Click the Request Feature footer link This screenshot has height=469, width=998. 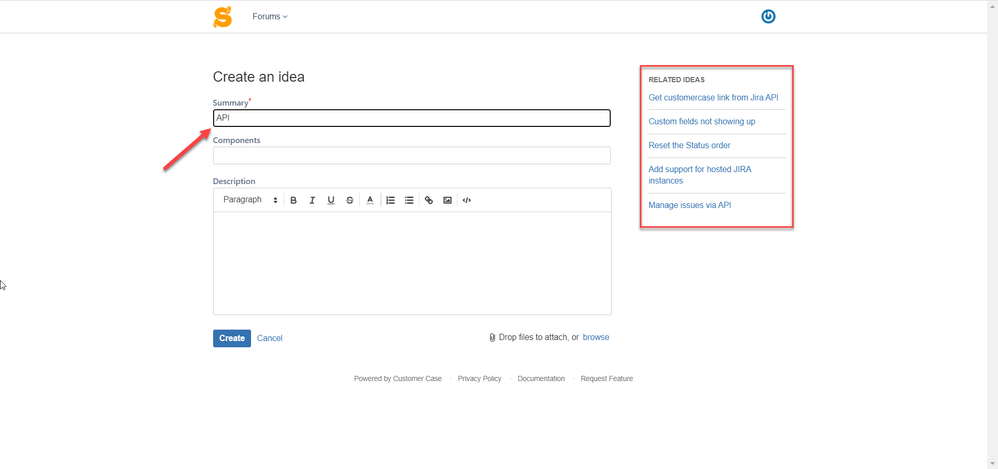coord(607,379)
